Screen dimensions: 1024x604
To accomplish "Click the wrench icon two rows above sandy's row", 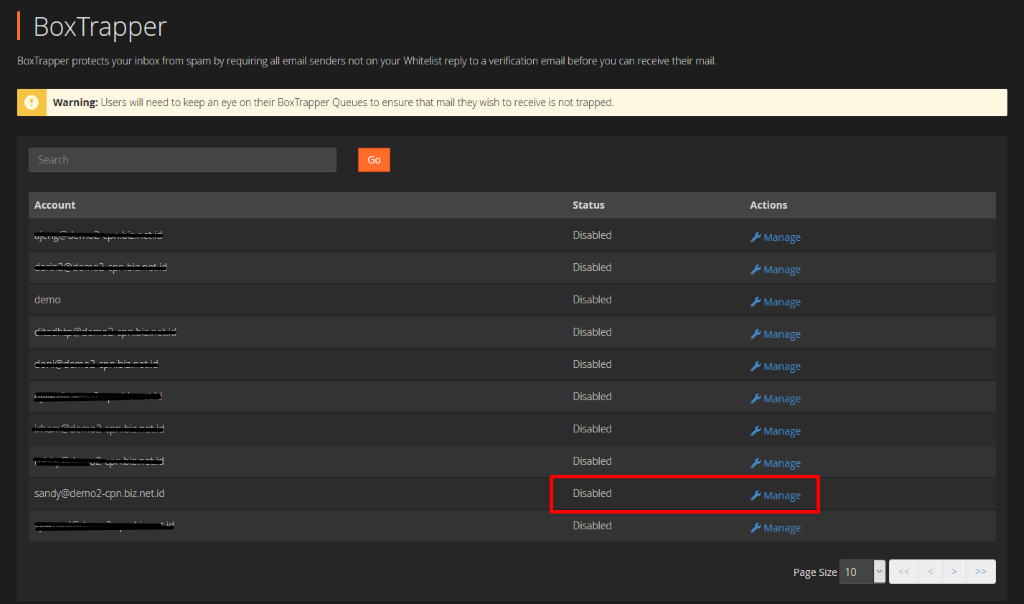I will click(x=758, y=430).
